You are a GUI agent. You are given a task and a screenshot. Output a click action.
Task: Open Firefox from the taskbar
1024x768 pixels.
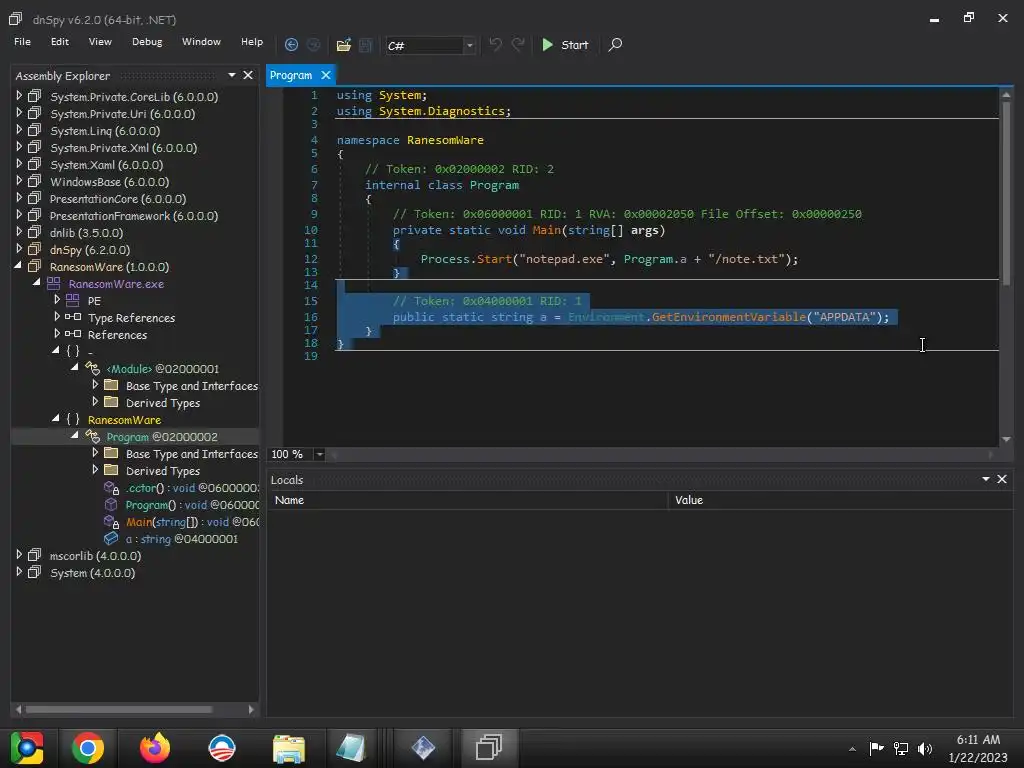point(155,747)
